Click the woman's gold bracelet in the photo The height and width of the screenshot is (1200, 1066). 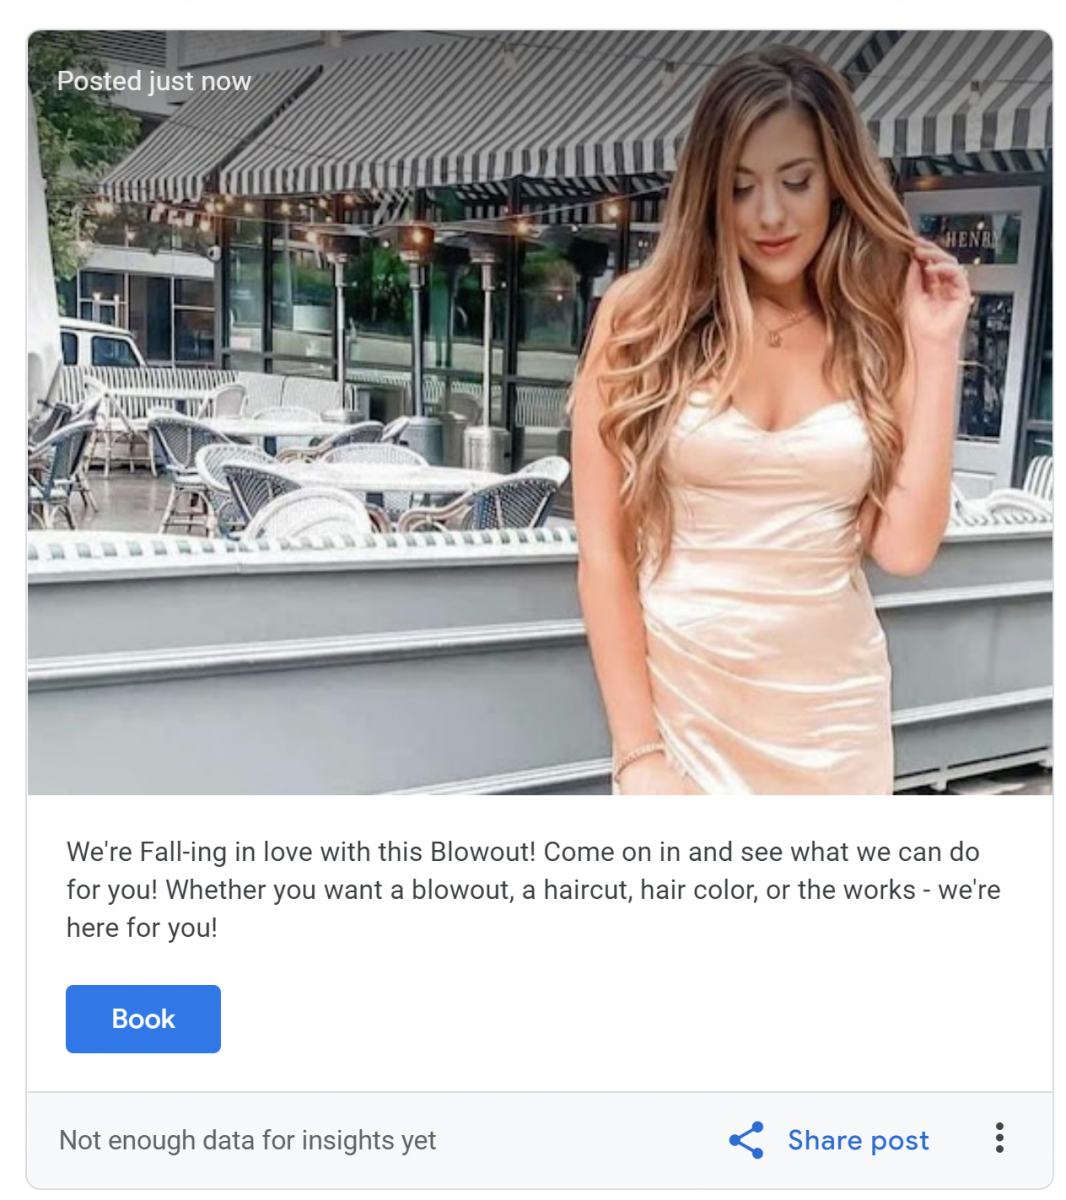[x=638, y=758]
